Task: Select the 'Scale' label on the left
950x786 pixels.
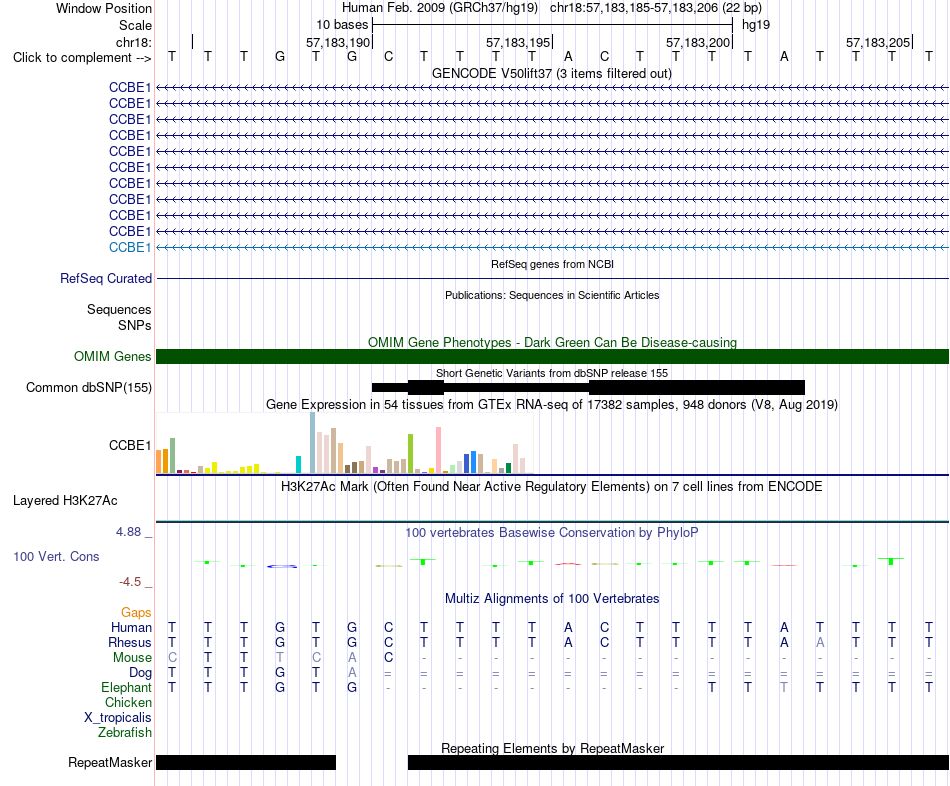Action: pos(135,25)
